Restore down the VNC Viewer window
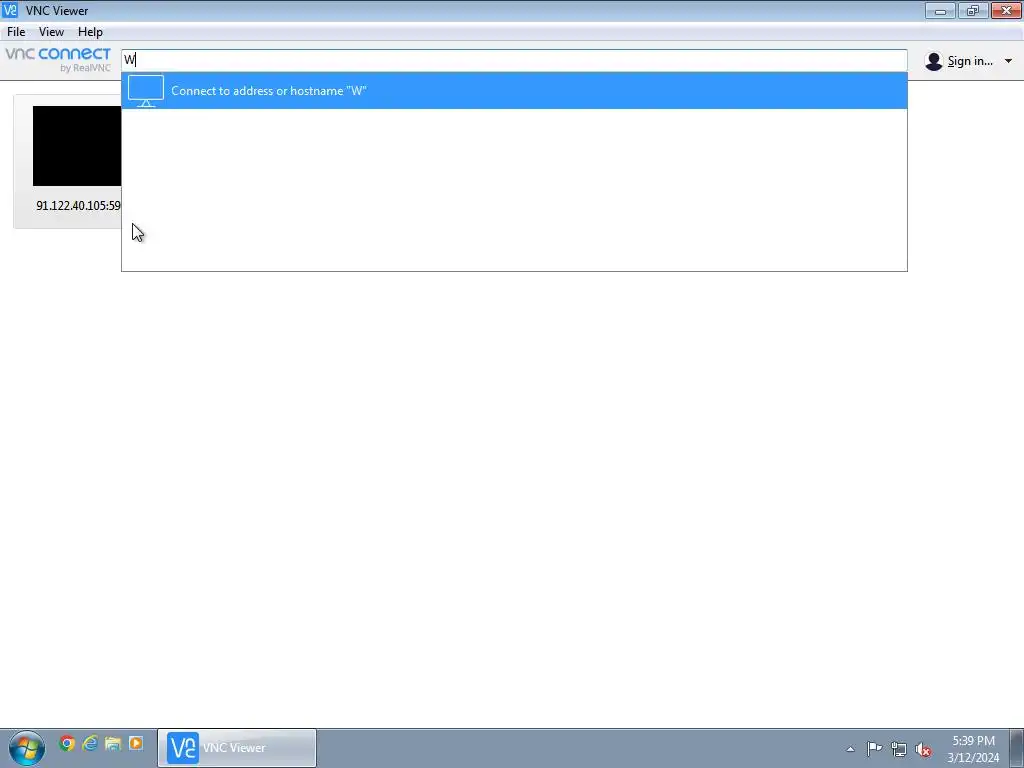 (973, 10)
